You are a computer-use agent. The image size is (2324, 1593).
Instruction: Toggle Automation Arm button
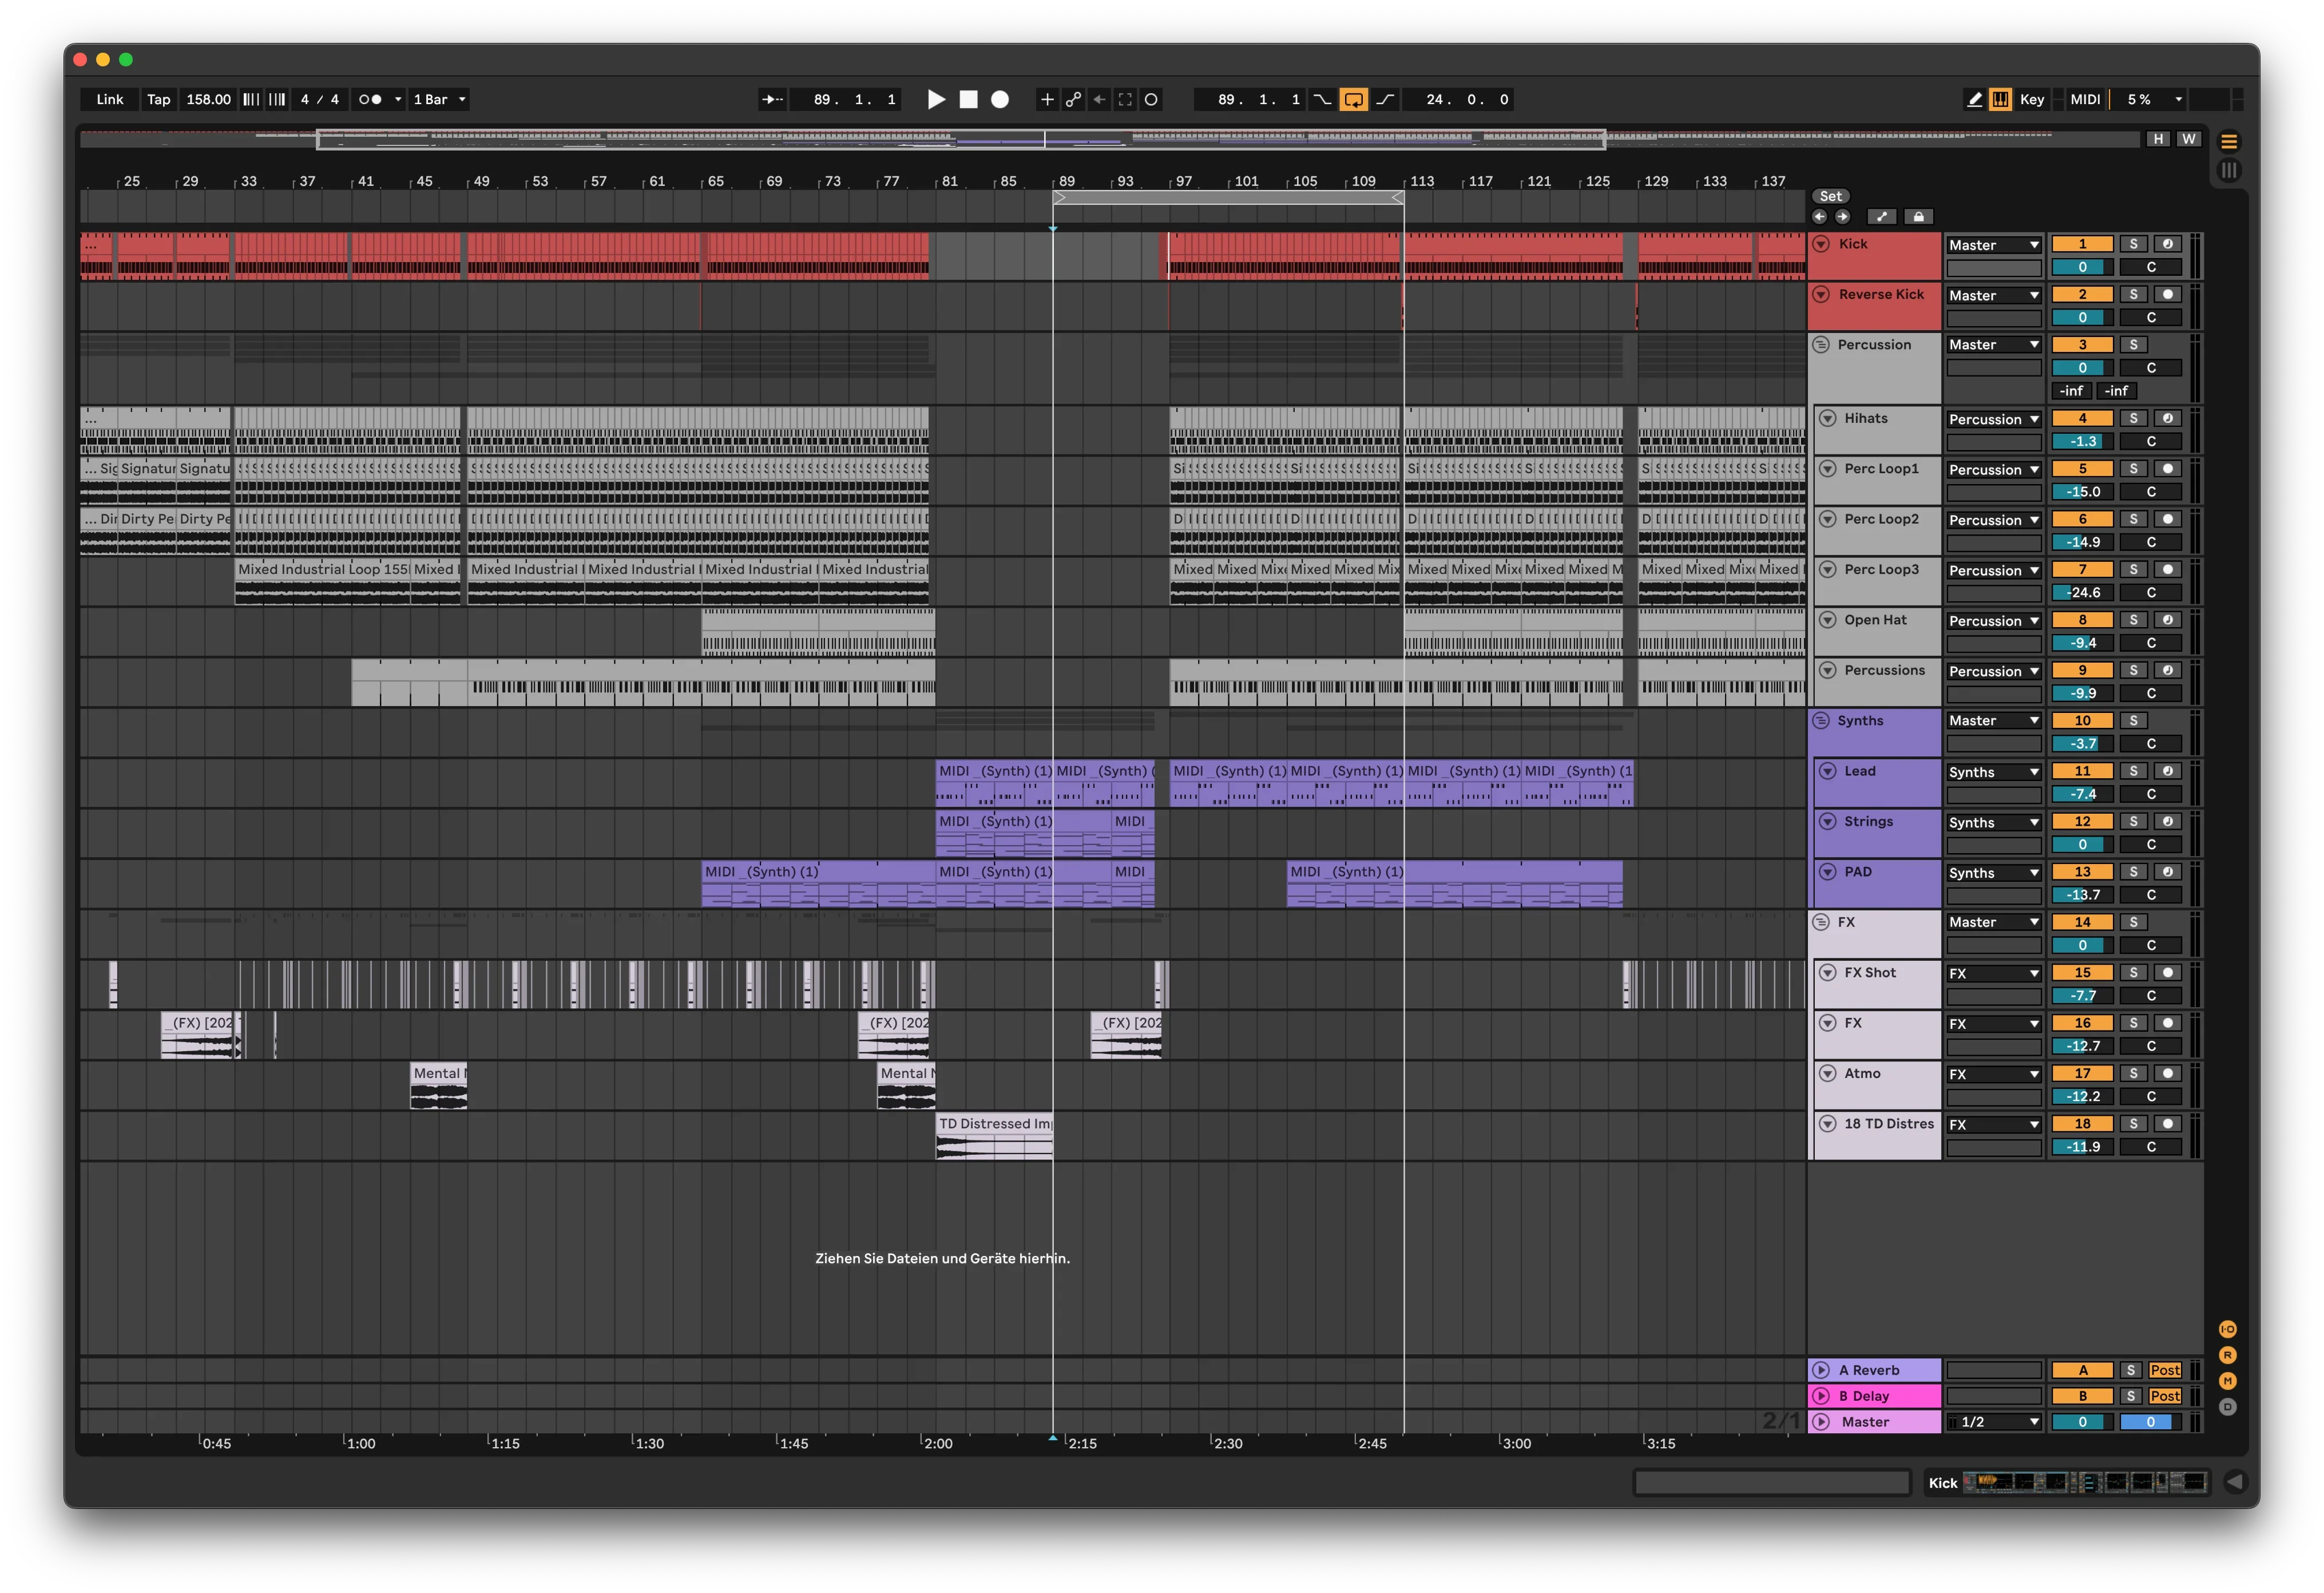[1073, 99]
